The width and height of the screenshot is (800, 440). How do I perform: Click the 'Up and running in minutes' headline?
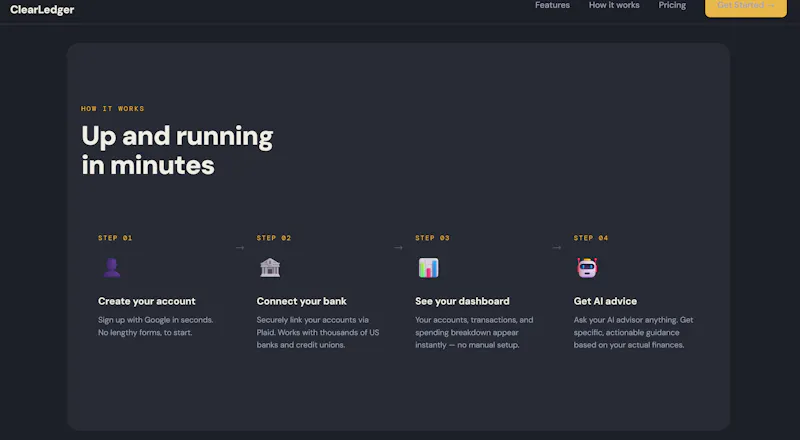coord(177,151)
